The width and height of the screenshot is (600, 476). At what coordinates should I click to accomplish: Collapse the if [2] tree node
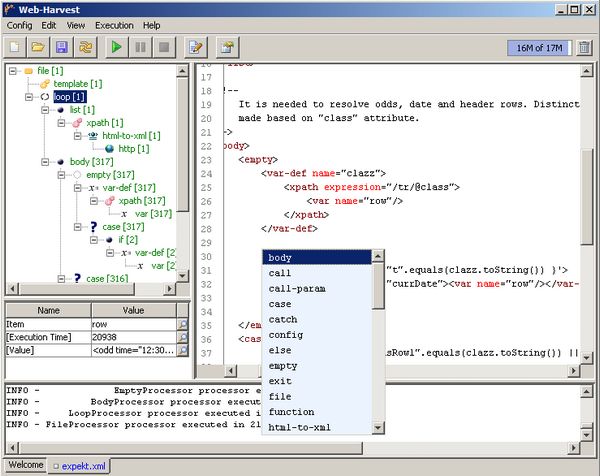(x=93, y=240)
